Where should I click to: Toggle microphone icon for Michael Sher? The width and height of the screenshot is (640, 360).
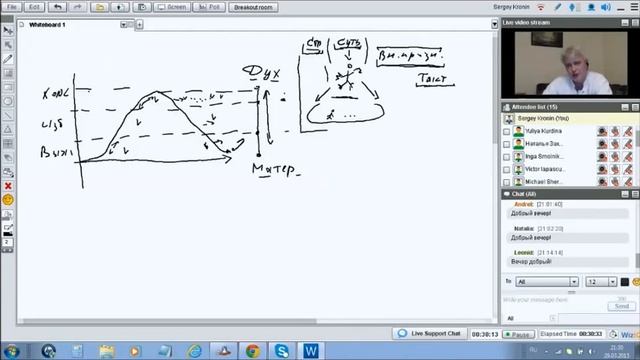602,182
